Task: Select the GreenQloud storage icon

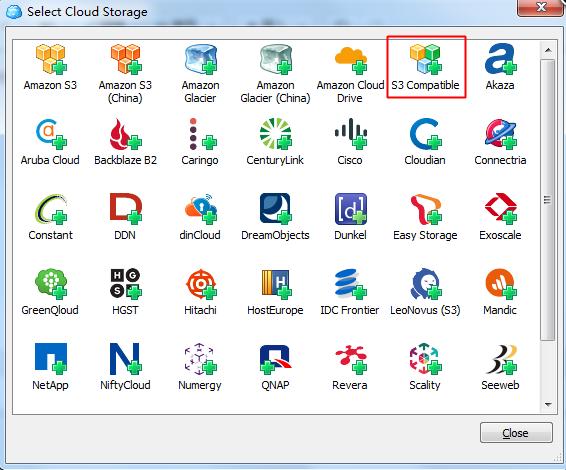Action: (x=51, y=284)
